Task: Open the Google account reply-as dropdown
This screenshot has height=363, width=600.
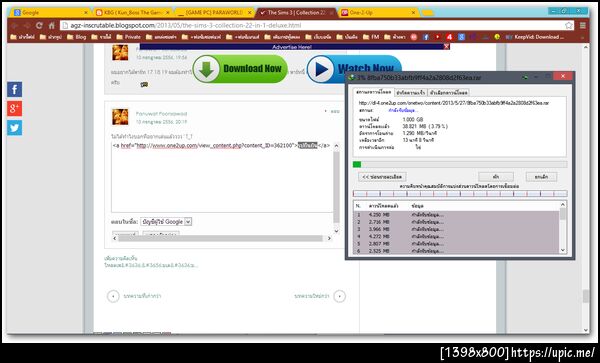Action: pos(166,221)
